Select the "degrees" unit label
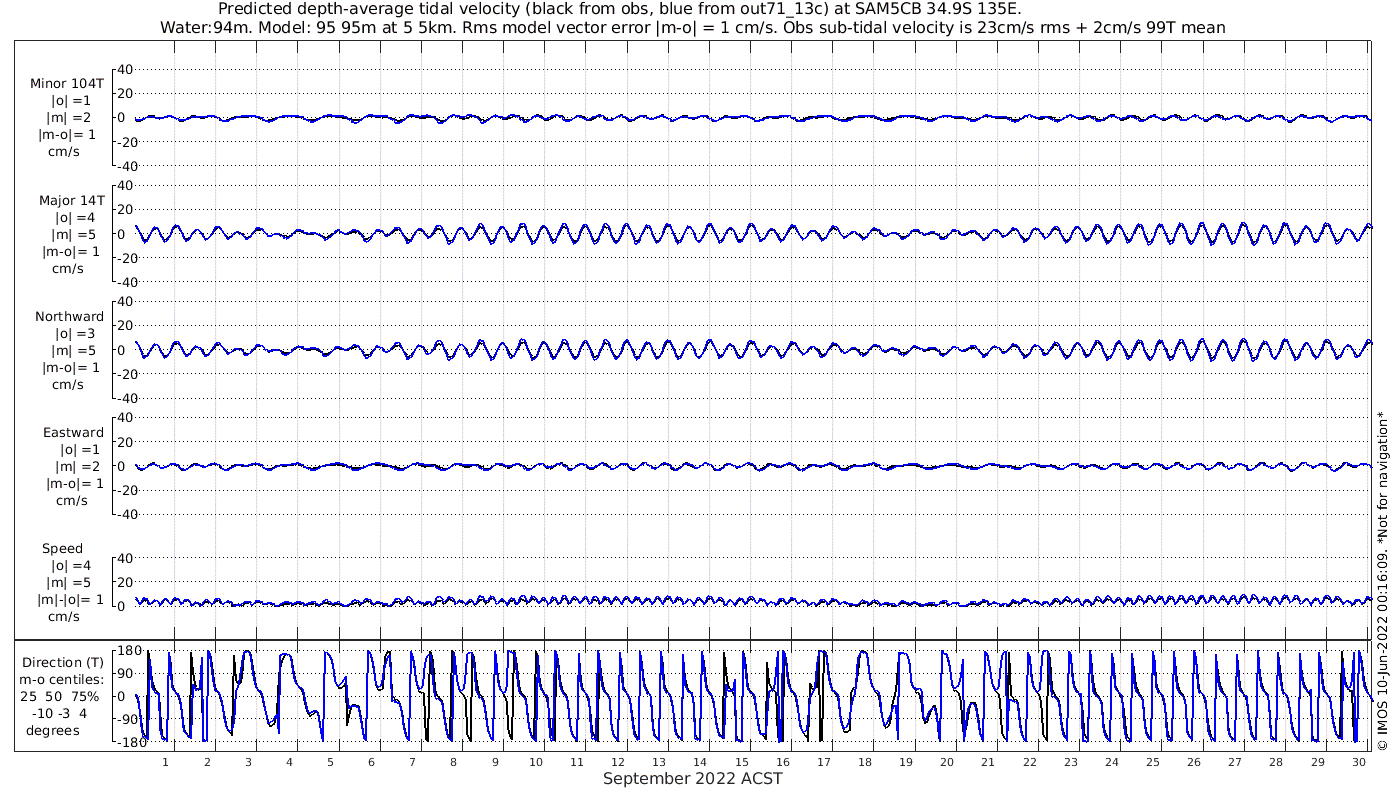This screenshot has width=1400, height=800. point(53,731)
